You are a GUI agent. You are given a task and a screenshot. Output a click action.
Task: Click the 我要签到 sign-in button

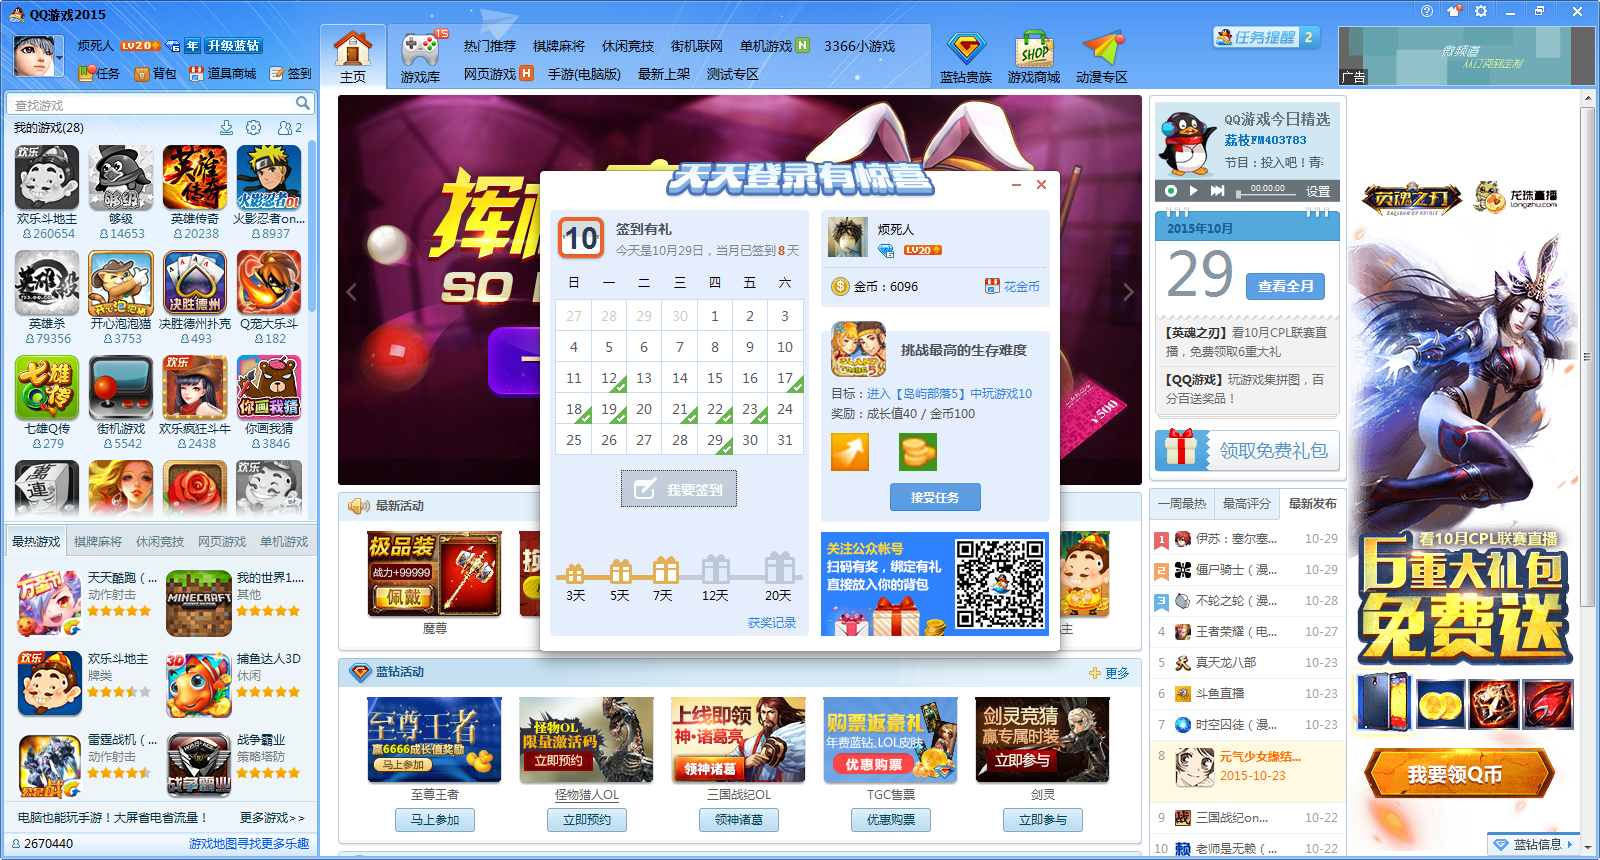679,489
